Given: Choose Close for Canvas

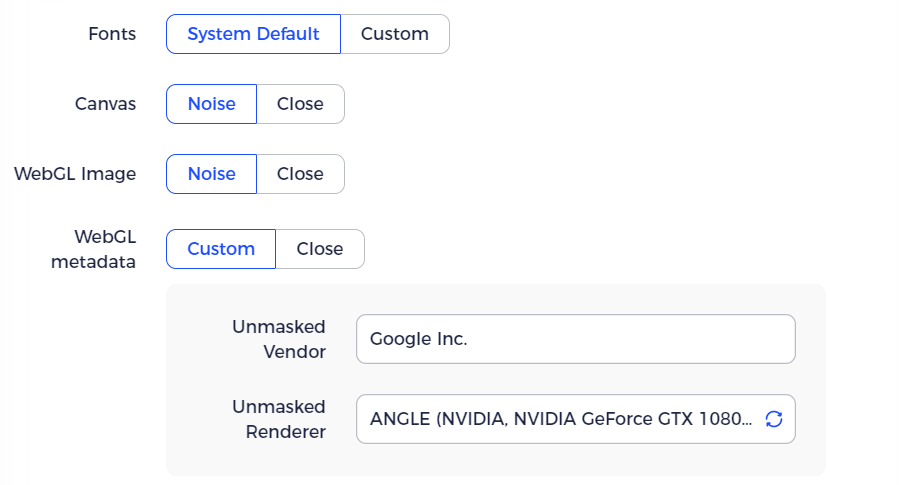Looking at the screenshot, I should (x=300, y=104).
